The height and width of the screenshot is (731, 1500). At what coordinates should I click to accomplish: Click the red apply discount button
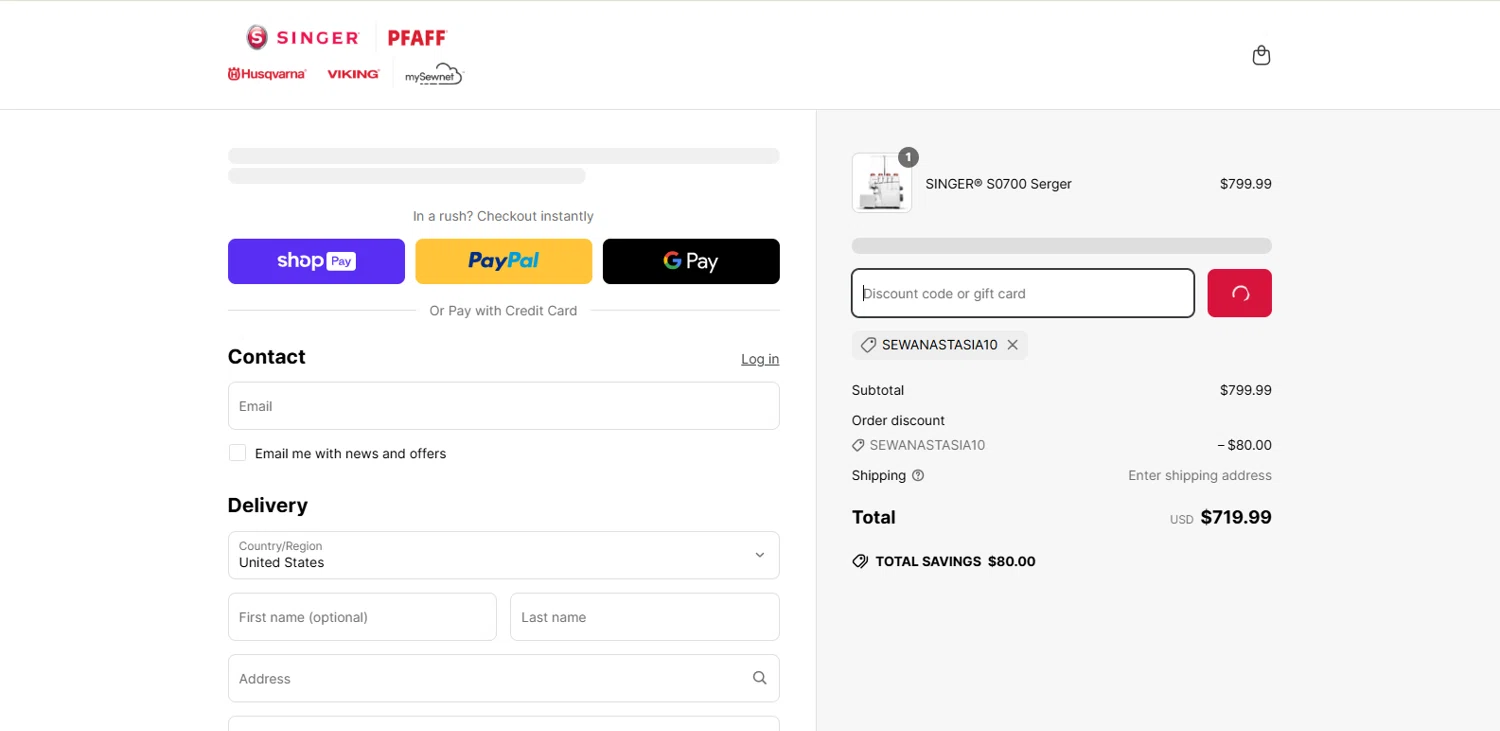1239,293
